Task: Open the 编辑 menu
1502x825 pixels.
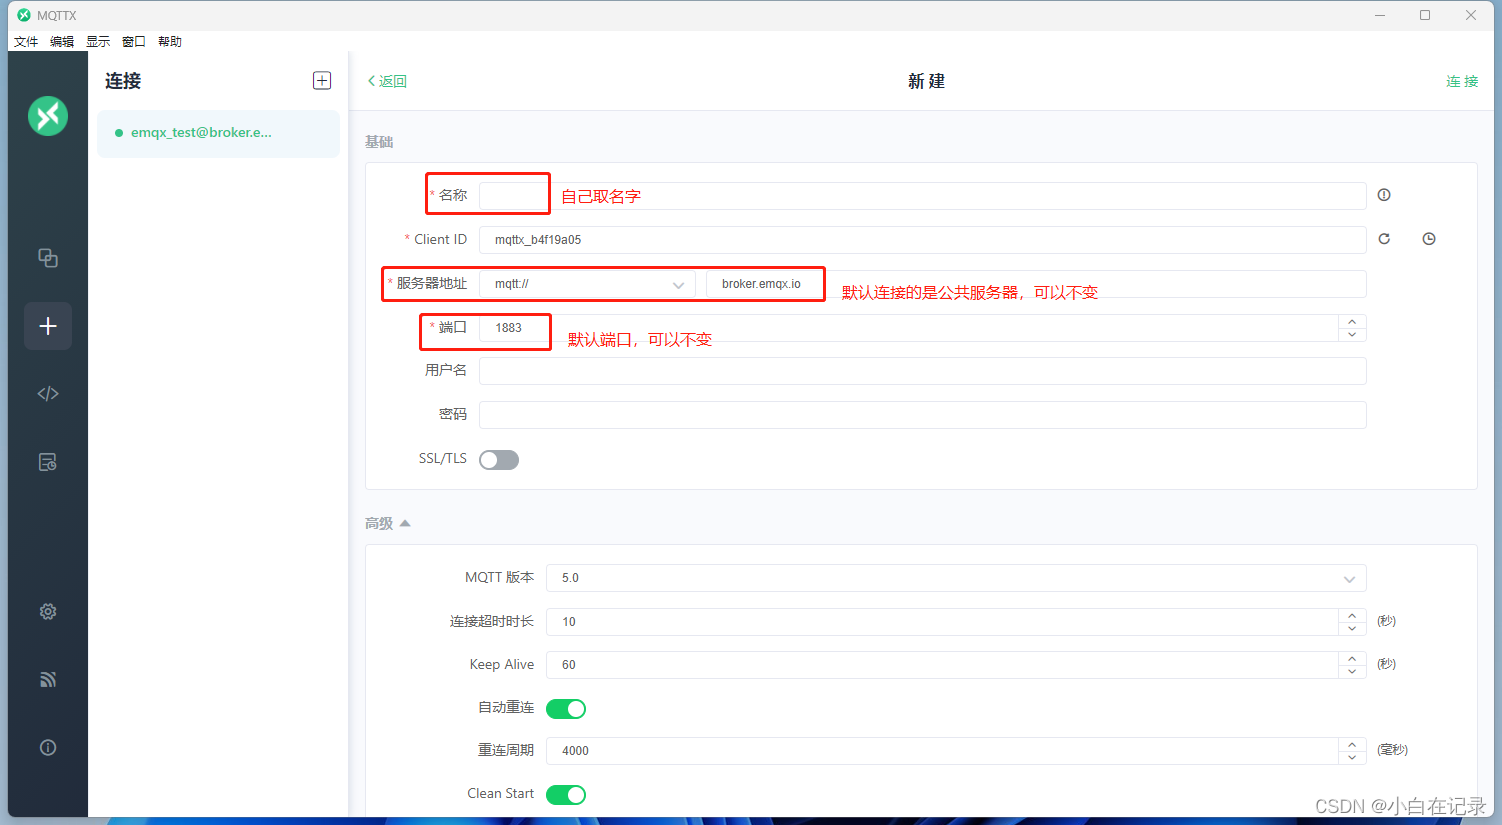Action: click(62, 42)
